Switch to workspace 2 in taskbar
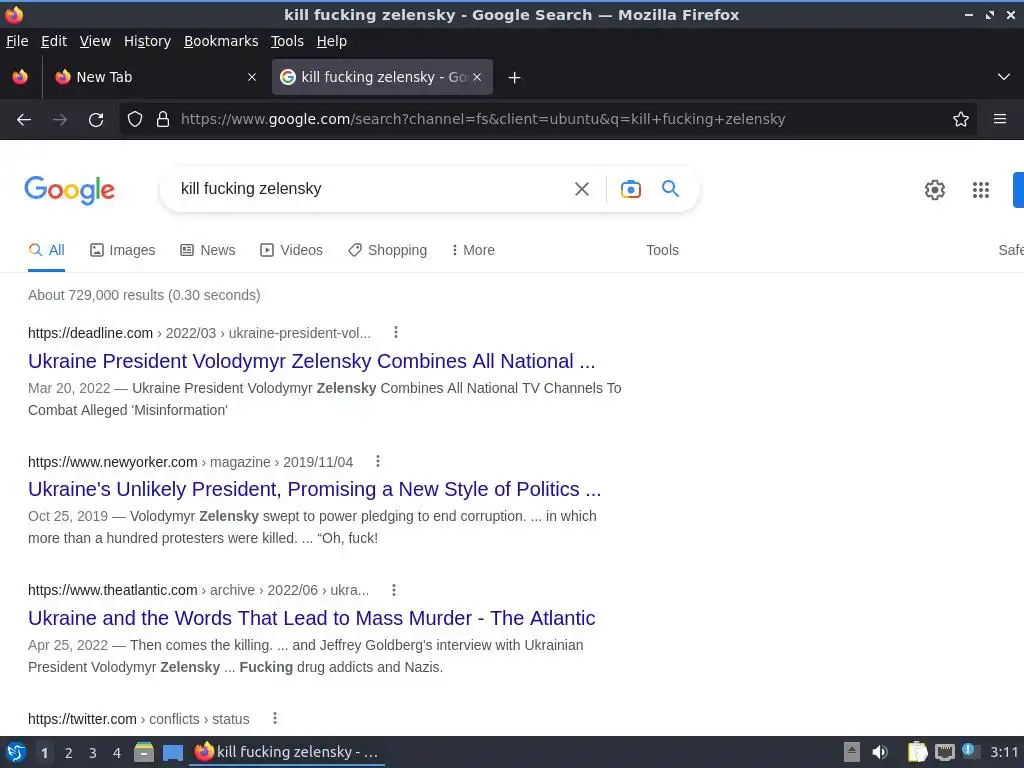Image resolution: width=1024 pixels, height=768 pixels. (69, 753)
